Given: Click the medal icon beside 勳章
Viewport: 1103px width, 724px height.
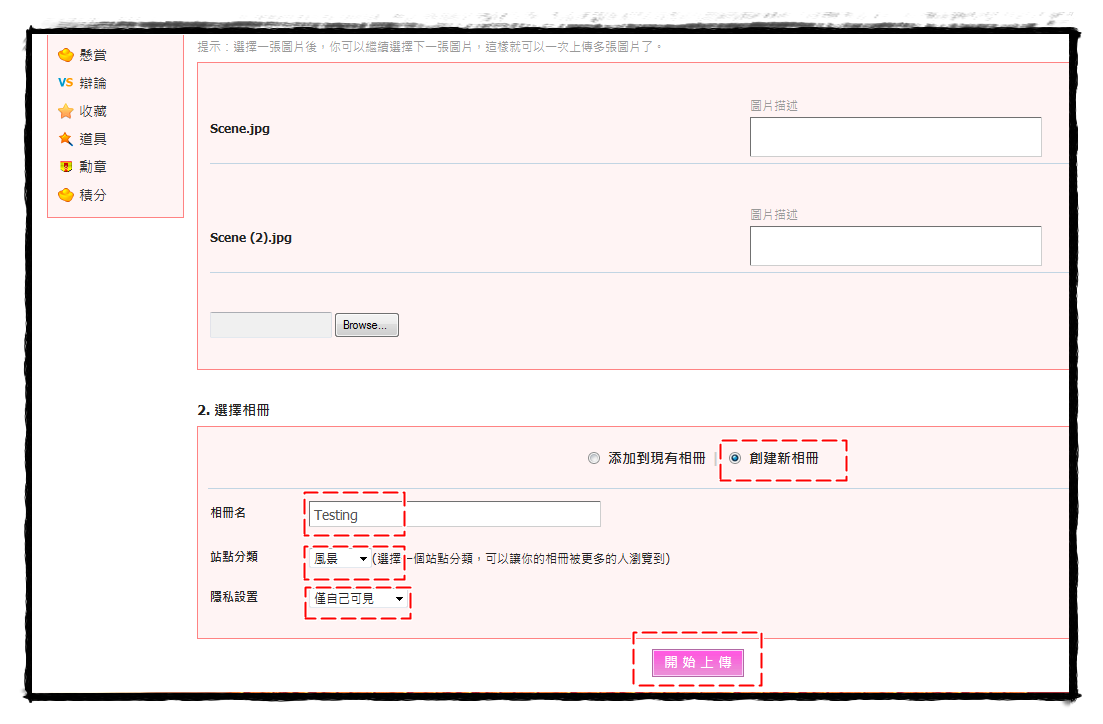Looking at the screenshot, I should pyautogui.click(x=66, y=167).
